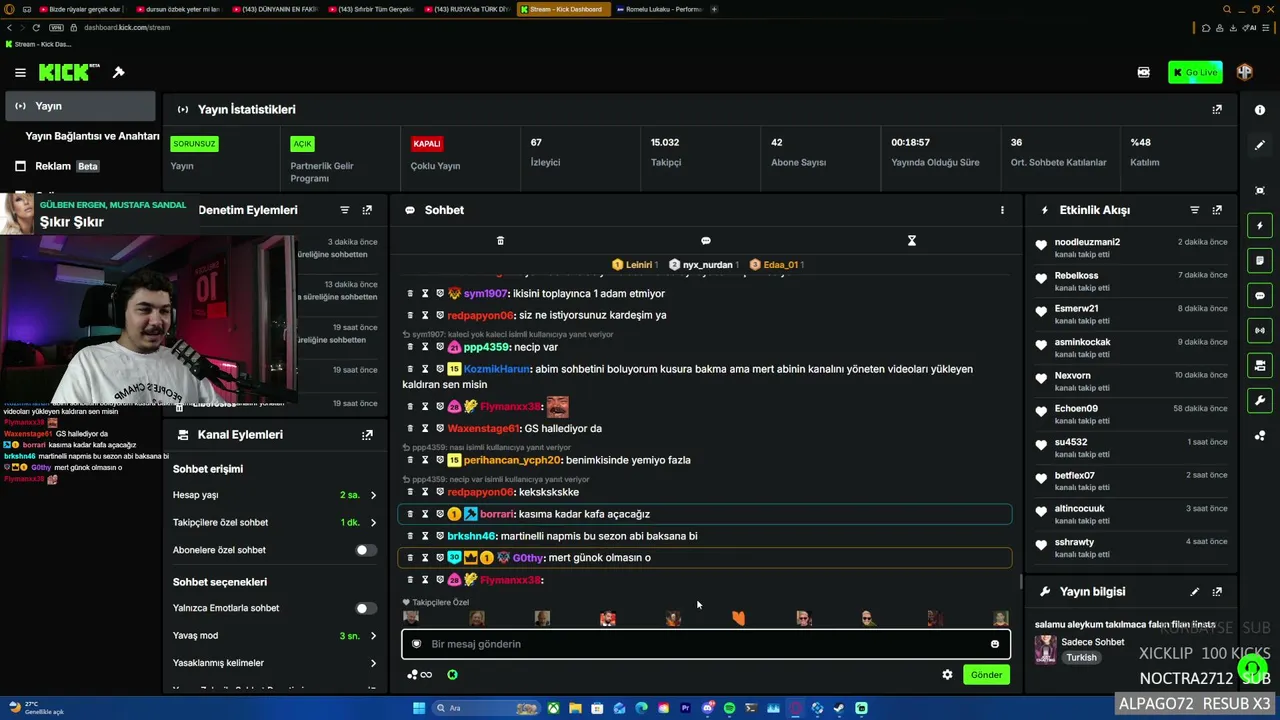Toggle the broadcast signal icon in right sidebar
The width and height of the screenshot is (1280, 720).
pos(1260,330)
